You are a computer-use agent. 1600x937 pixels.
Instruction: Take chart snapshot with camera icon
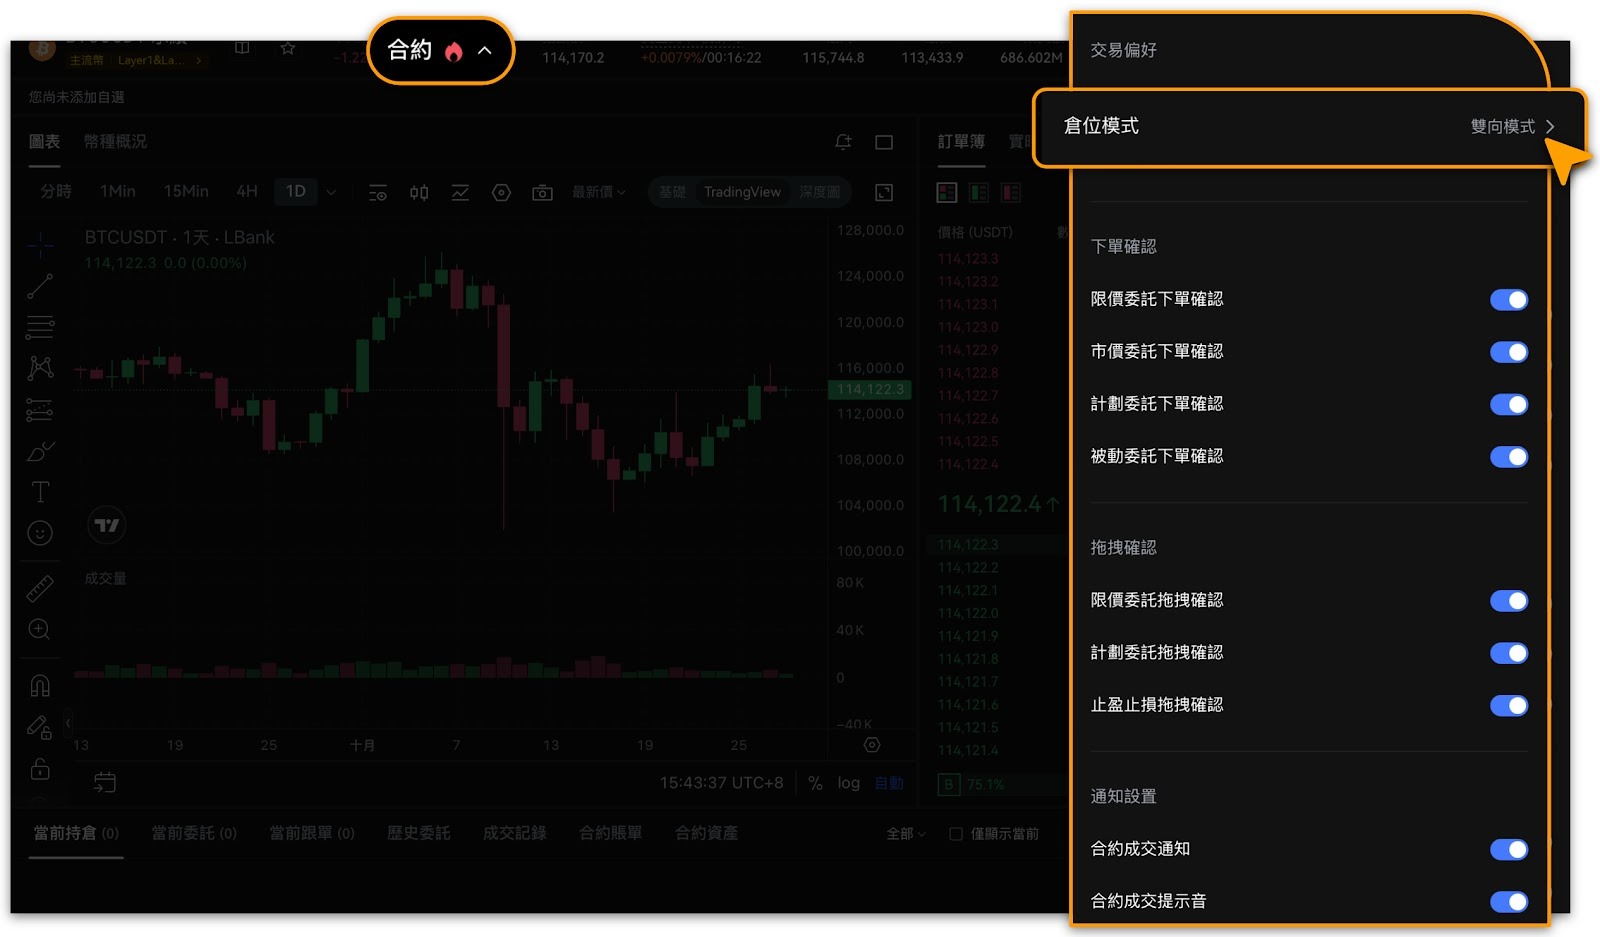click(x=542, y=192)
